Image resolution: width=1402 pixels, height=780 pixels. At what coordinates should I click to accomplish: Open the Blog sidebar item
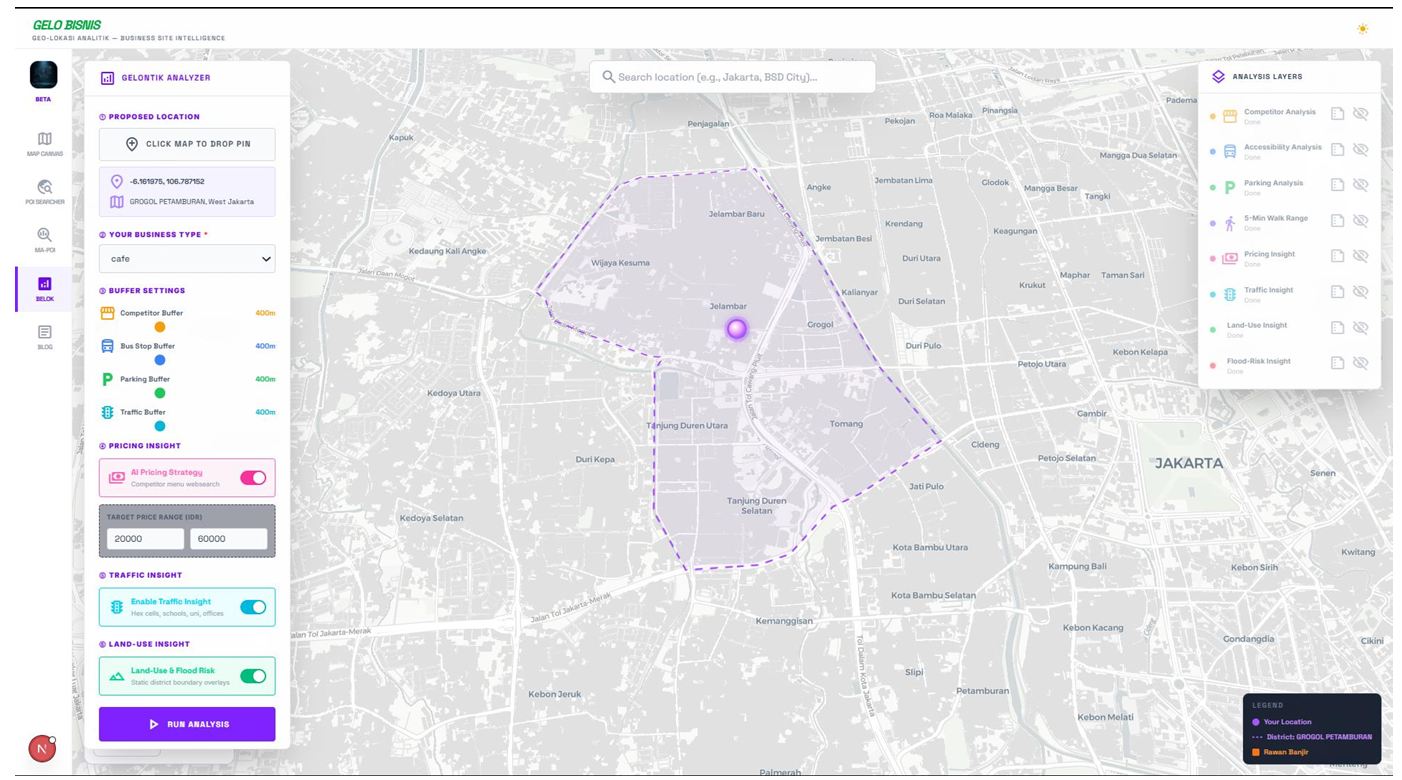(44, 337)
